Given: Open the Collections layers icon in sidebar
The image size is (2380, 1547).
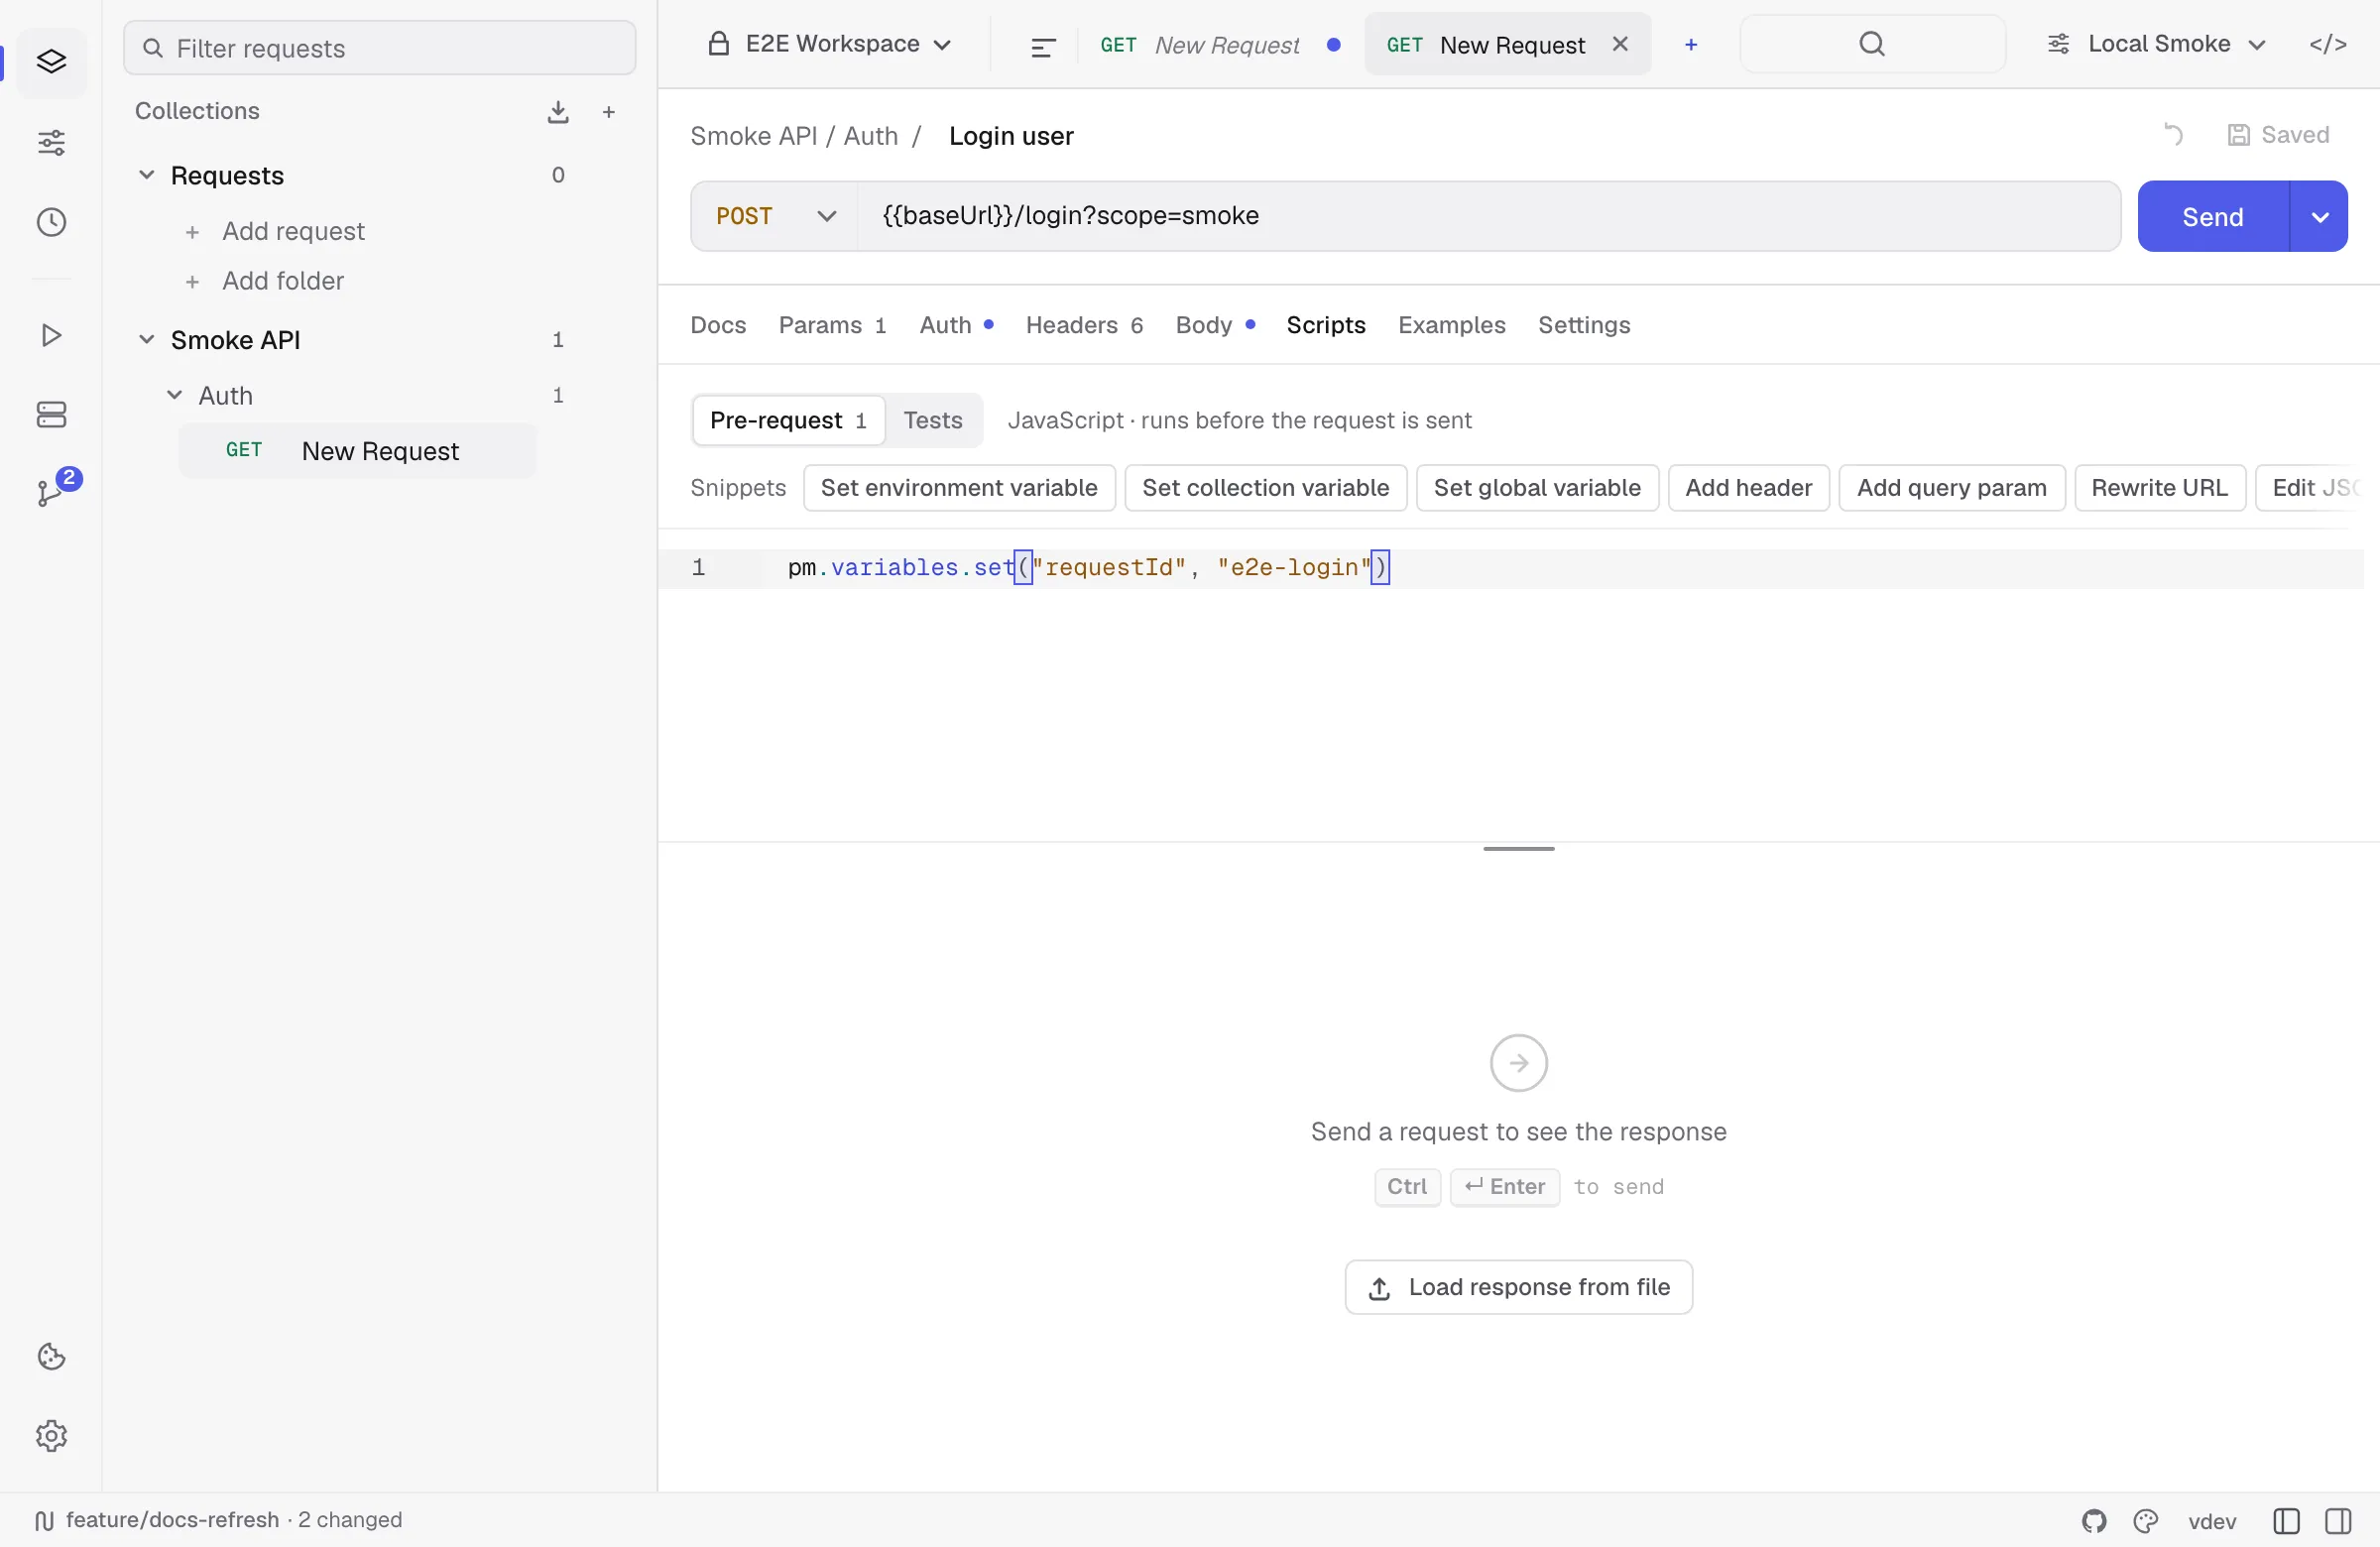Looking at the screenshot, I should coord(51,62).
